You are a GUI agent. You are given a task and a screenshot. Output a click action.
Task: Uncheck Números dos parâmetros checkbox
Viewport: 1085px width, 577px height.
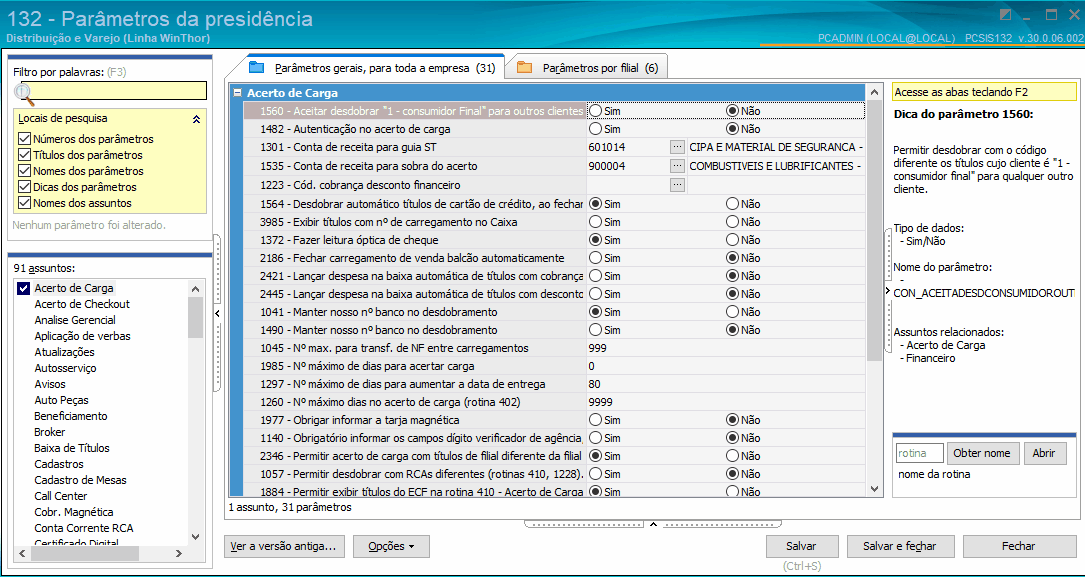25,139
